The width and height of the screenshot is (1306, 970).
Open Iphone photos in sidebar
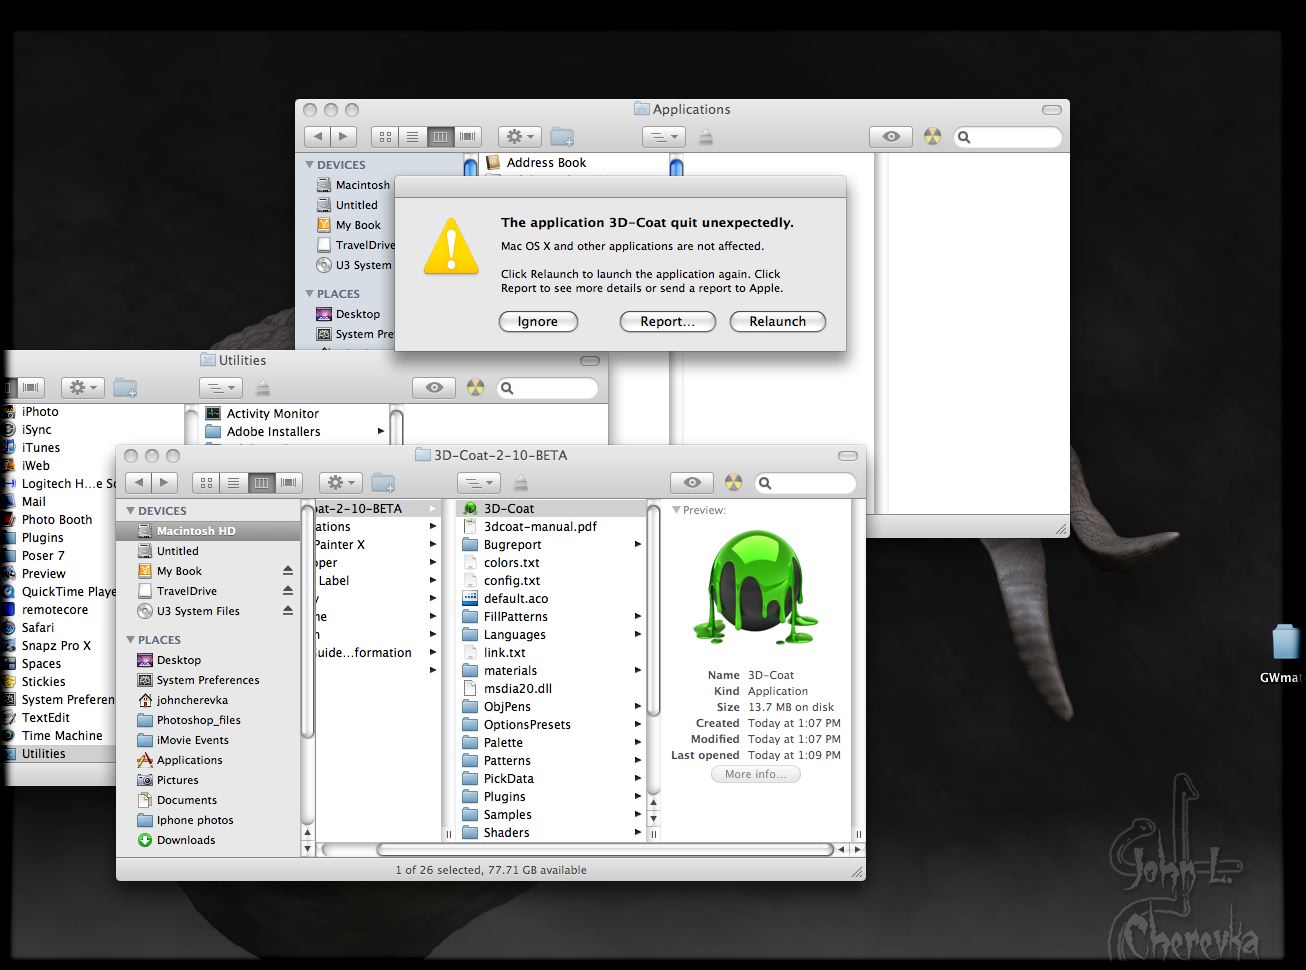(208, 820)
